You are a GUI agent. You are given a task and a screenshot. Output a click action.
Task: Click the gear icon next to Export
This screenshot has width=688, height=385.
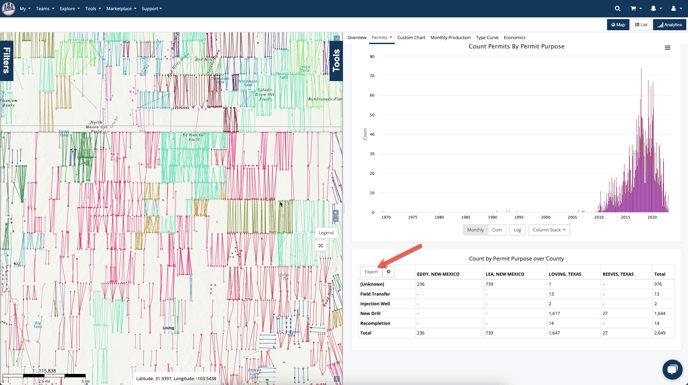[x=388, y=272]
